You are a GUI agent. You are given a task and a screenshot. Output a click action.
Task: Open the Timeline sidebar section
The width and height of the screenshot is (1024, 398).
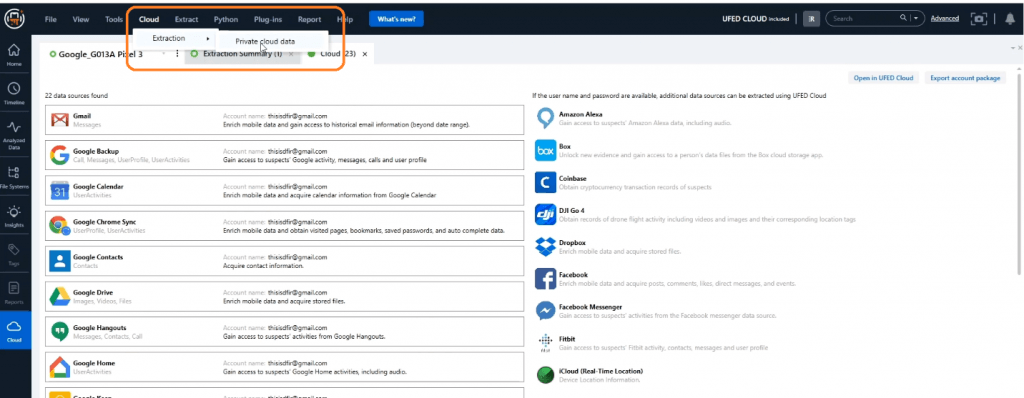point(14,93)
